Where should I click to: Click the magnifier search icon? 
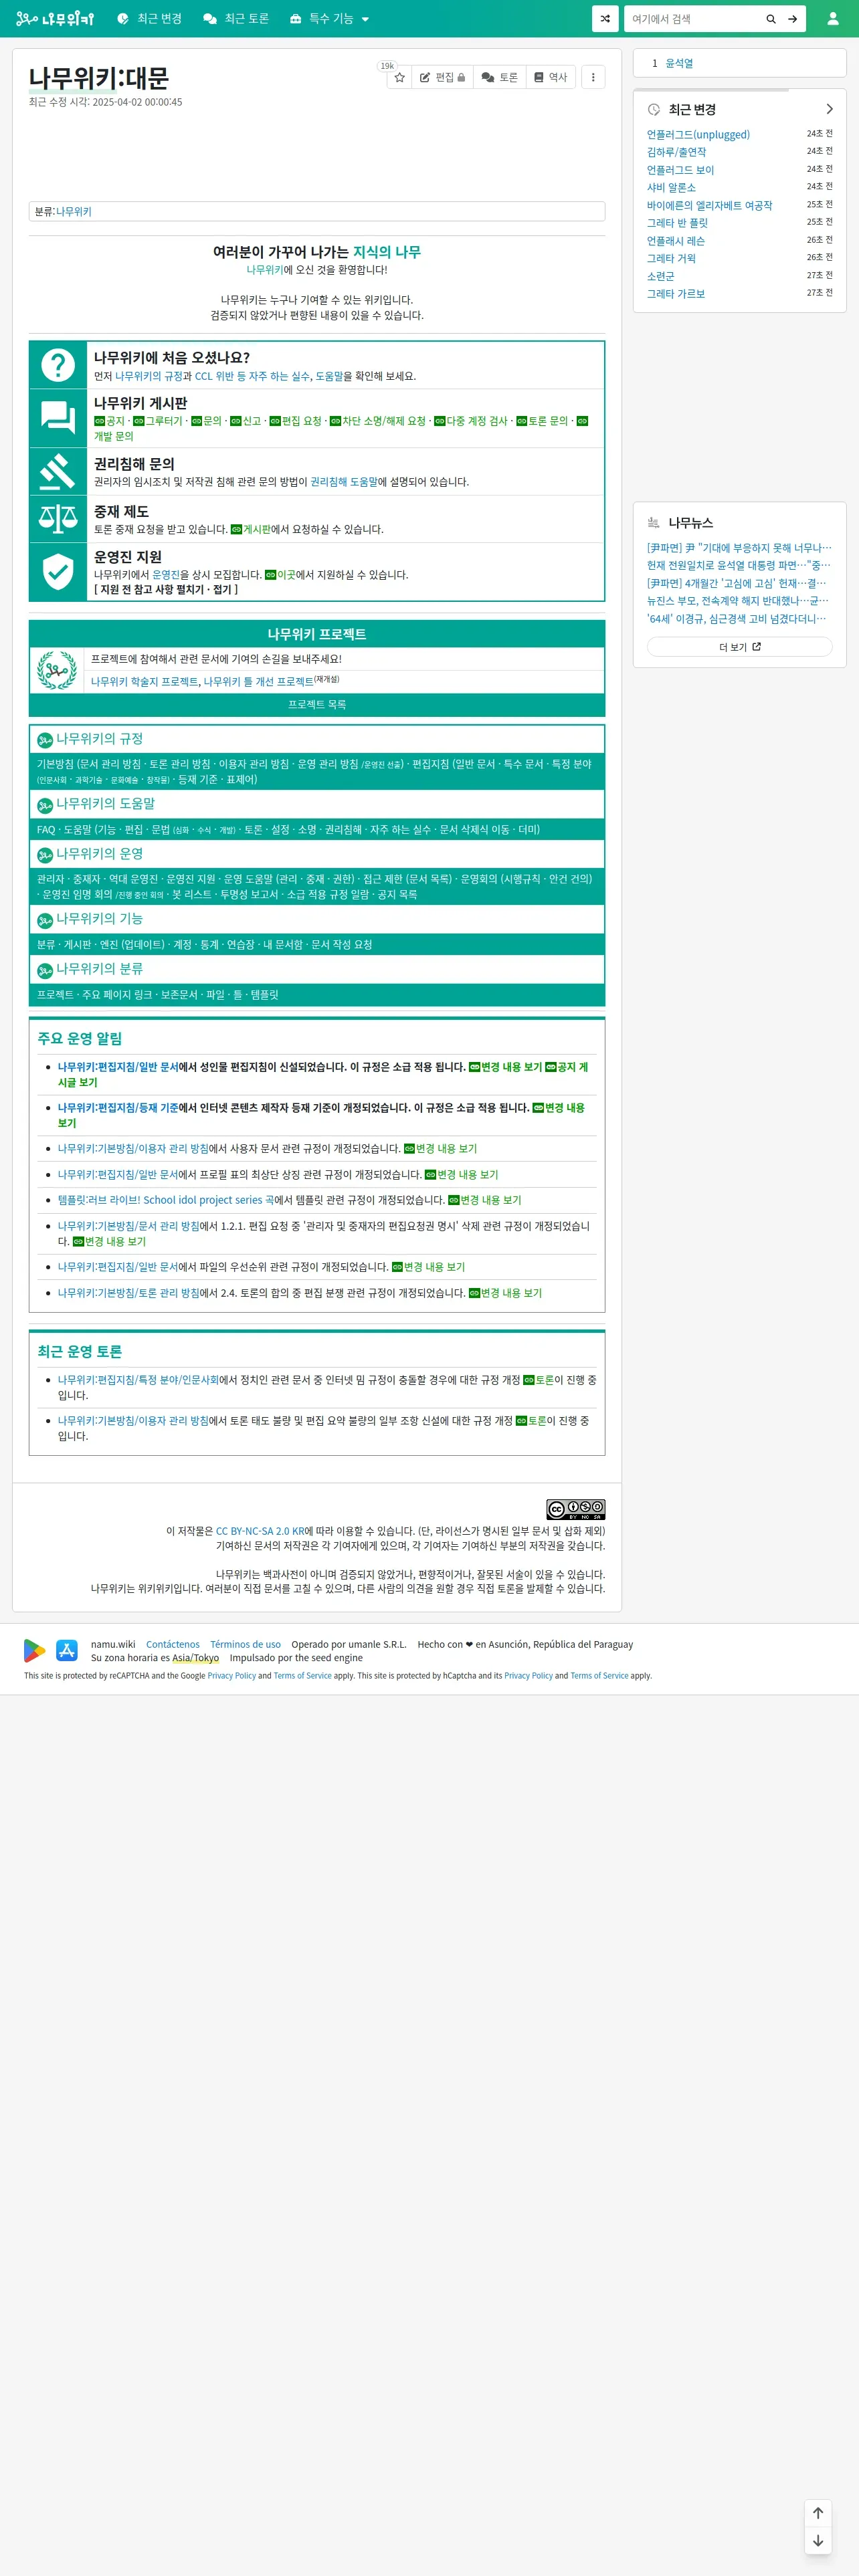click(771, 18)
